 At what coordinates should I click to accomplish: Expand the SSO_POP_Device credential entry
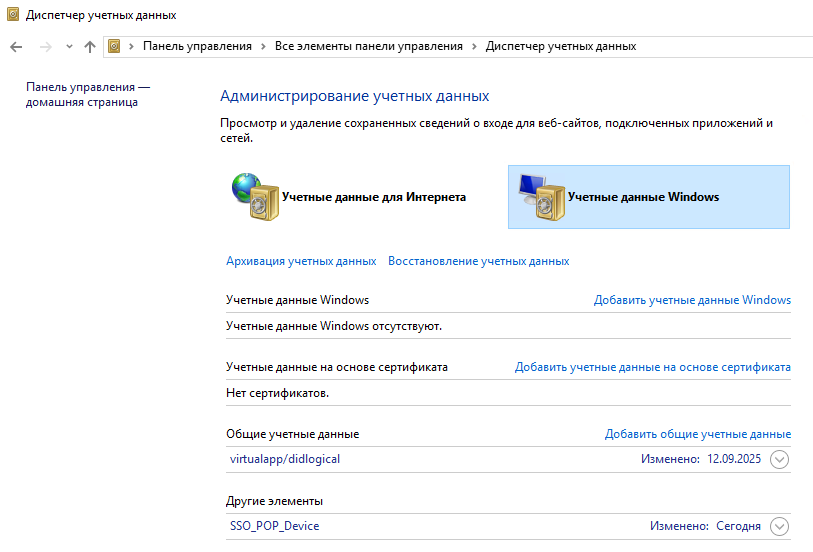(x=780, y=526)
